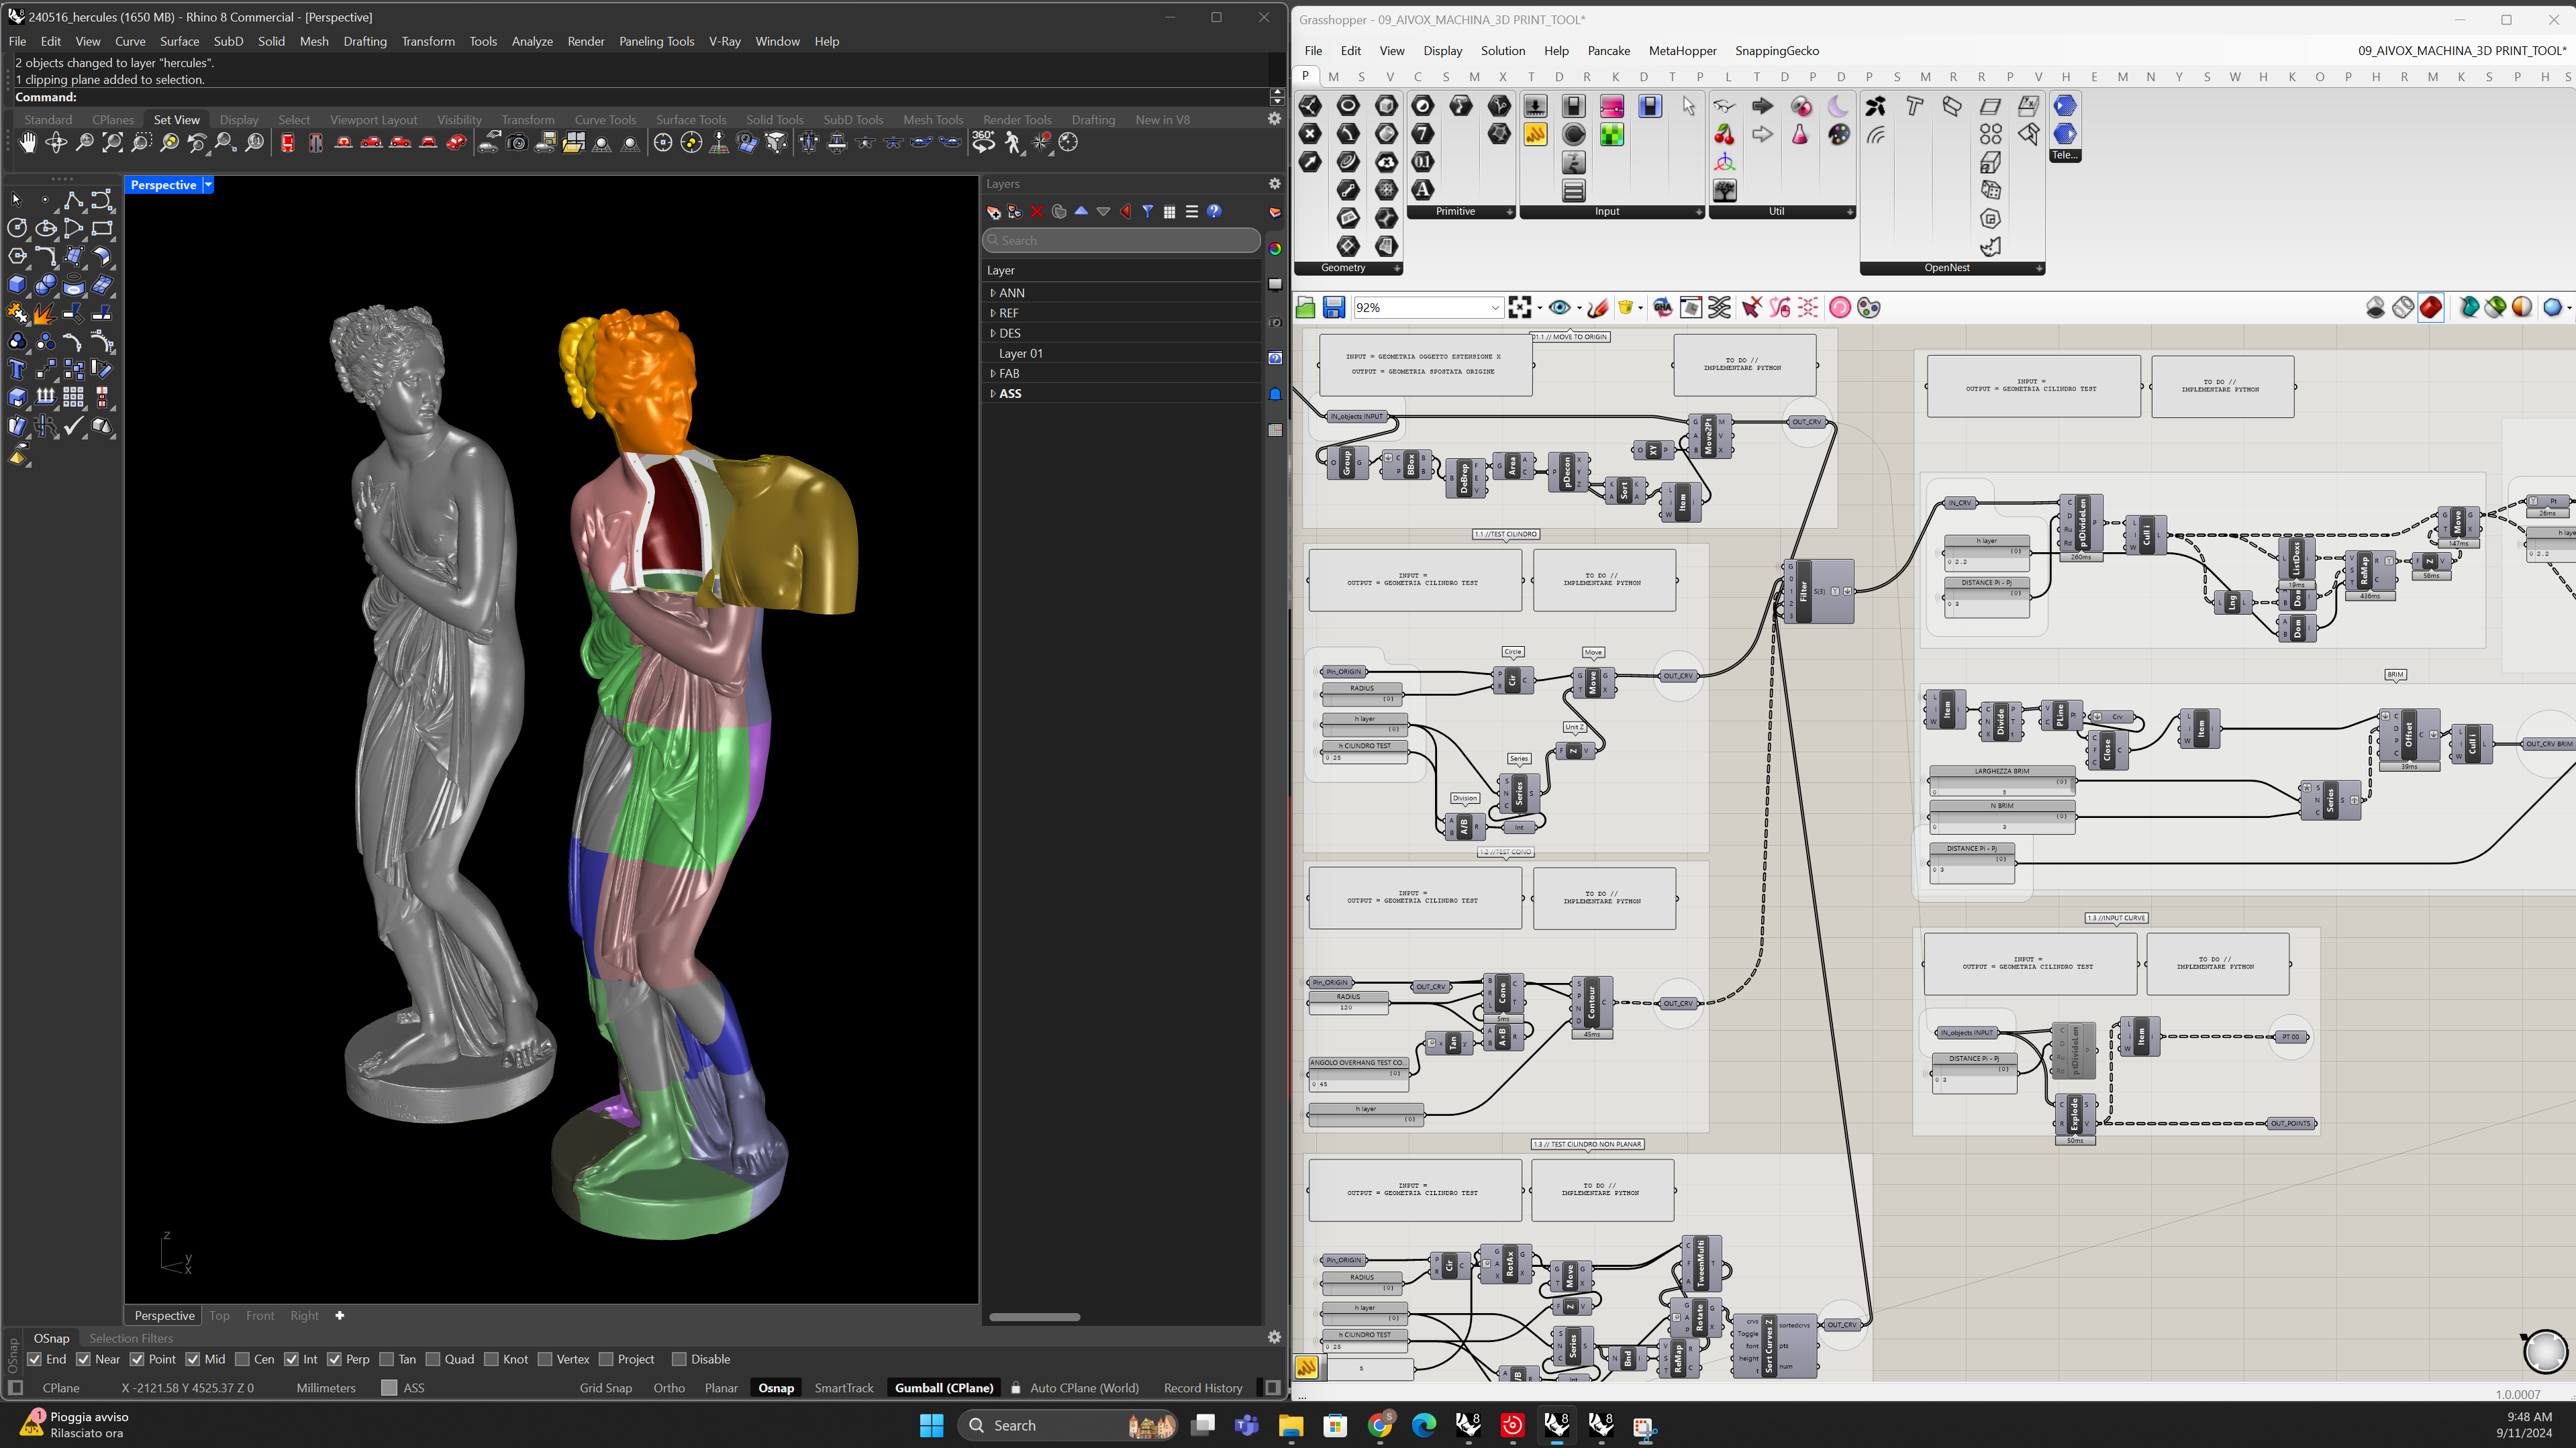The width and height of the screenshot is (2576, 1448).
Task: Select the Walk mode figure icon
Action: [x=1013, y=143]
